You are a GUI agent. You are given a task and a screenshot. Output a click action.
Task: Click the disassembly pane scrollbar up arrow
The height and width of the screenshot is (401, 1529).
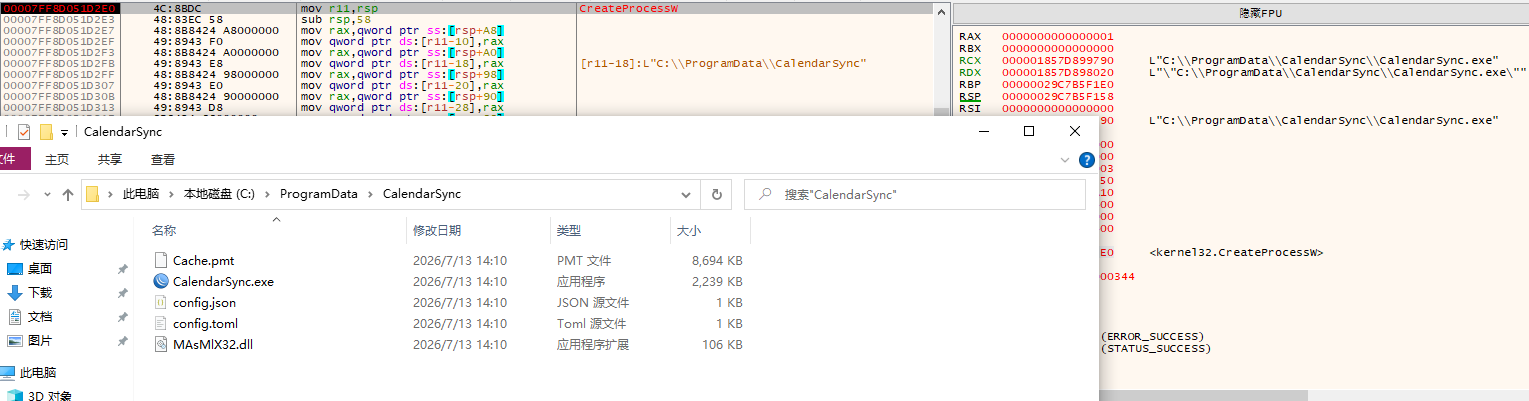(x=939, y=9)
